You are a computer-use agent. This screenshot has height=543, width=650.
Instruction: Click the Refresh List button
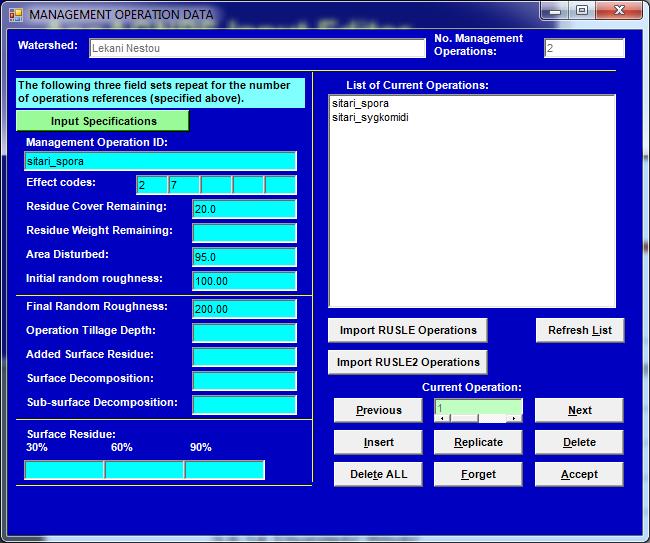[580, 330]
